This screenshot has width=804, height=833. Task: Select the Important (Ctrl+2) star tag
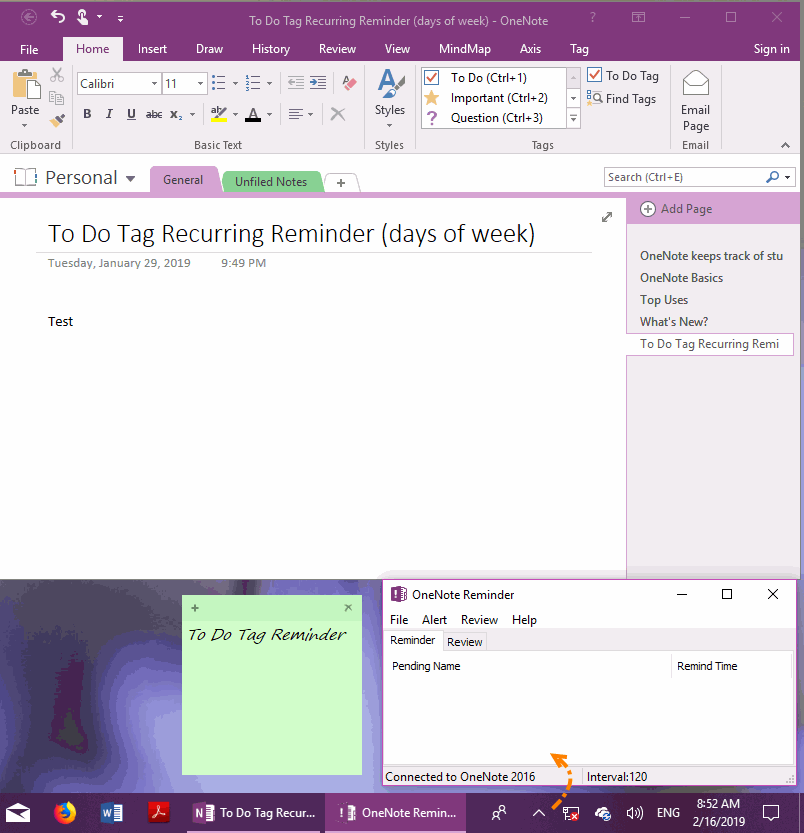coord(494,98)
